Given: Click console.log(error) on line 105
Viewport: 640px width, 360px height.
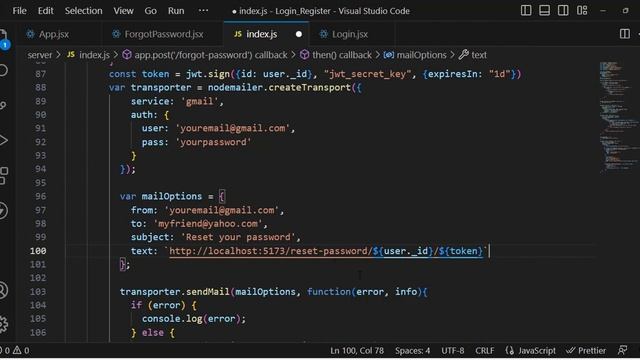Looking at the screenshot, I should [x=191, y=319].
